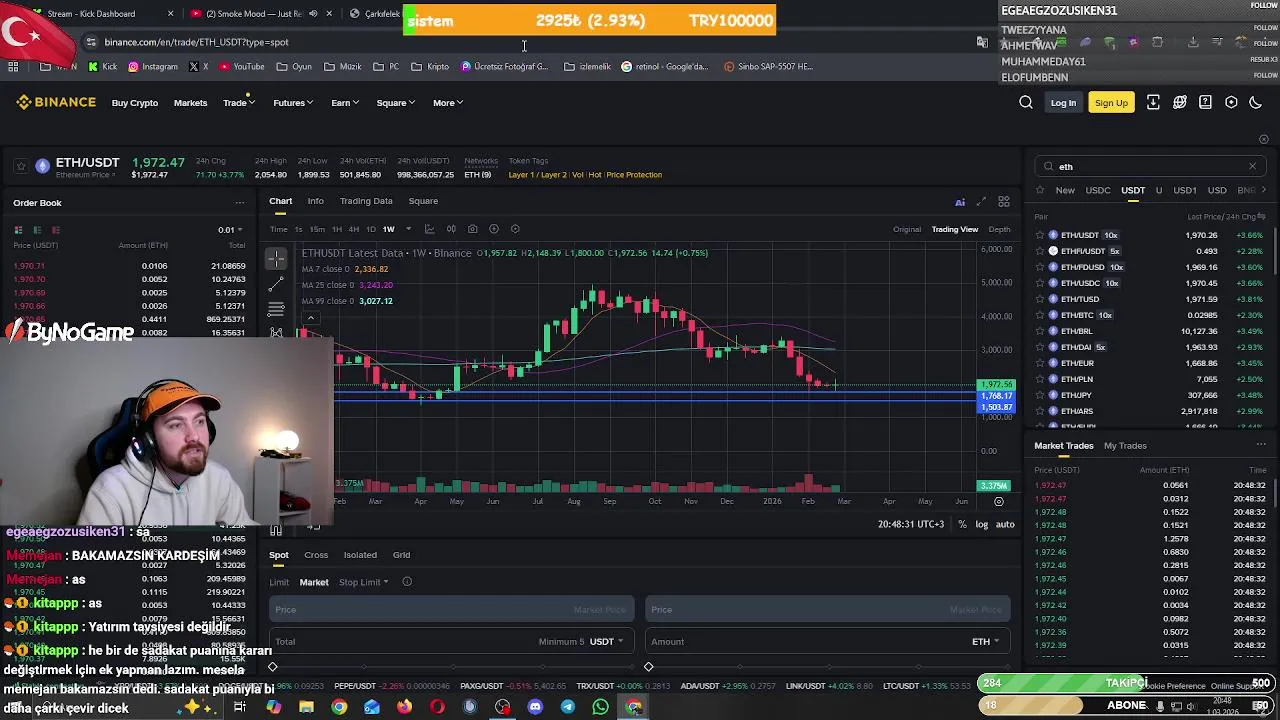Click the Binance logo
The width and height of the screenshot is (1280, 720).
(56, 102)
